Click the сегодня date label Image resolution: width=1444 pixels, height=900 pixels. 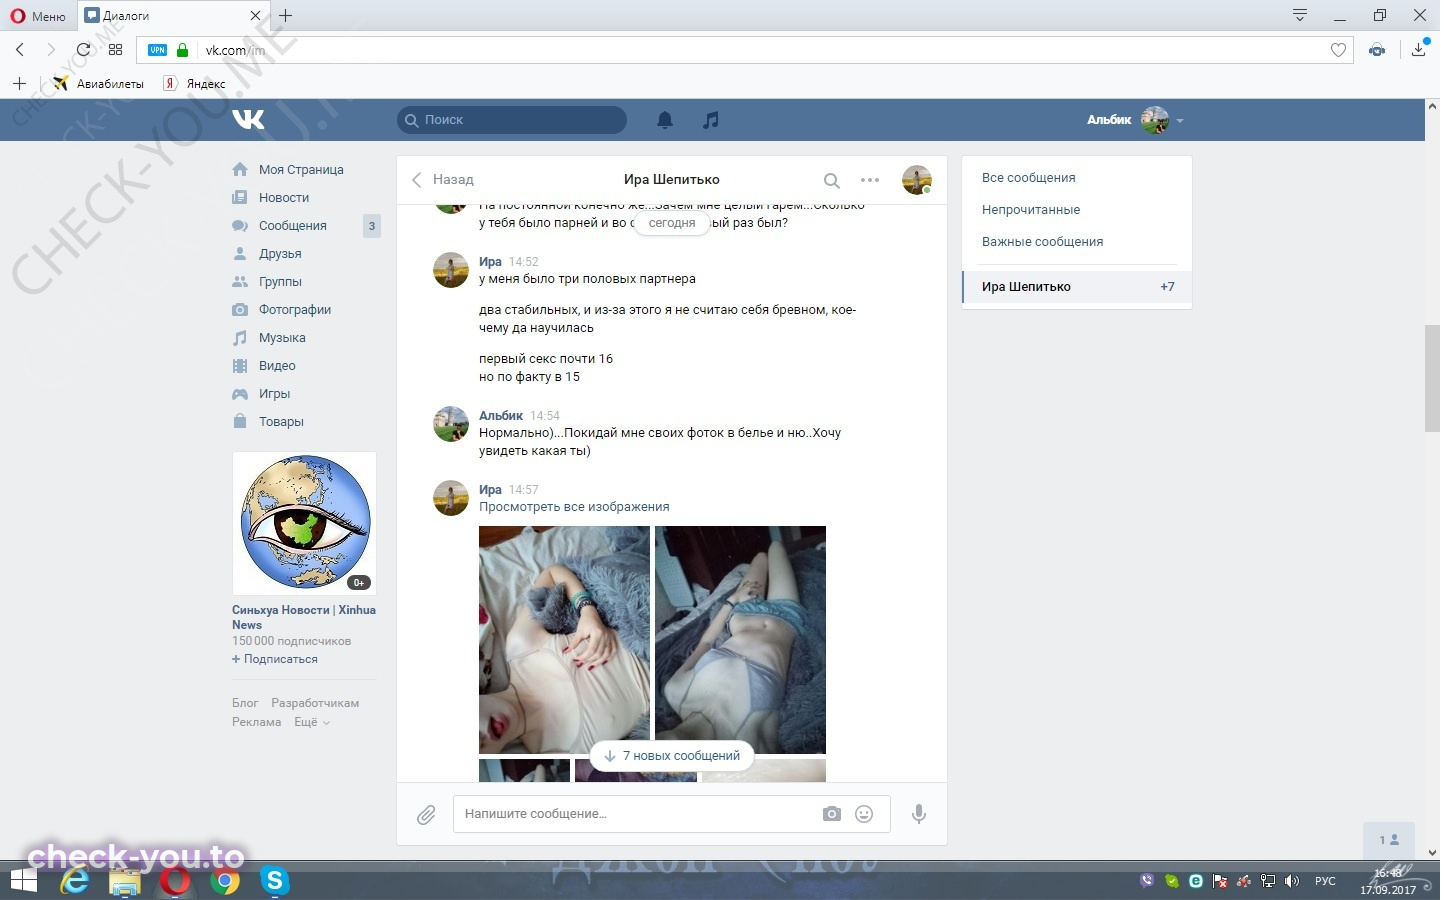pos(672,223)
